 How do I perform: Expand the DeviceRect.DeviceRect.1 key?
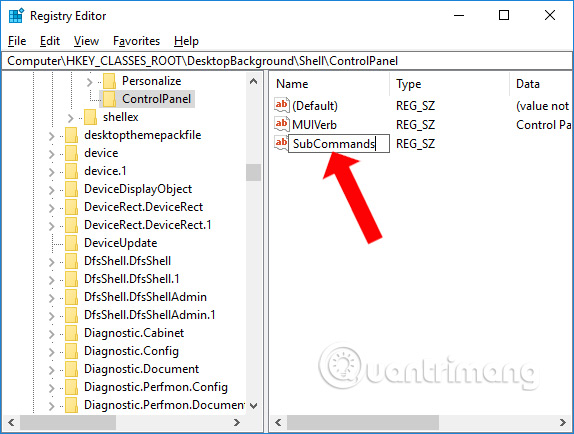click(x=52, y=226)
